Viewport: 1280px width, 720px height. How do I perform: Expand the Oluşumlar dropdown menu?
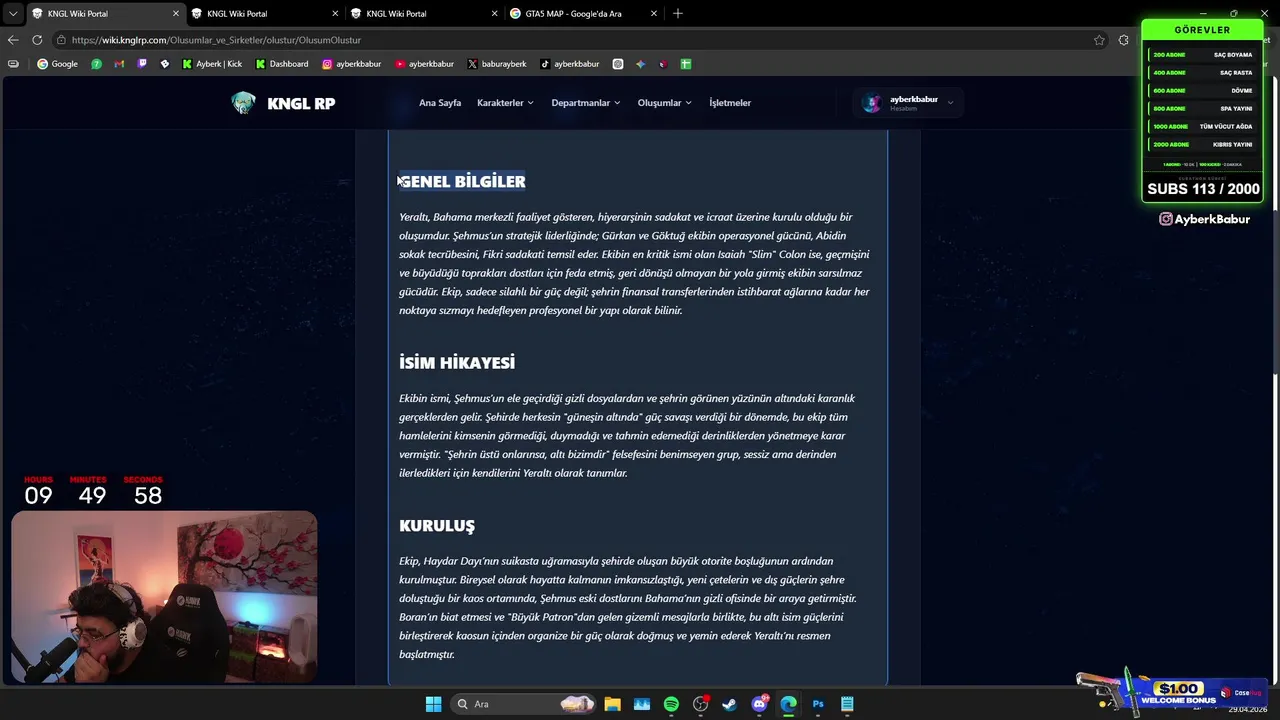coord(665,103)
